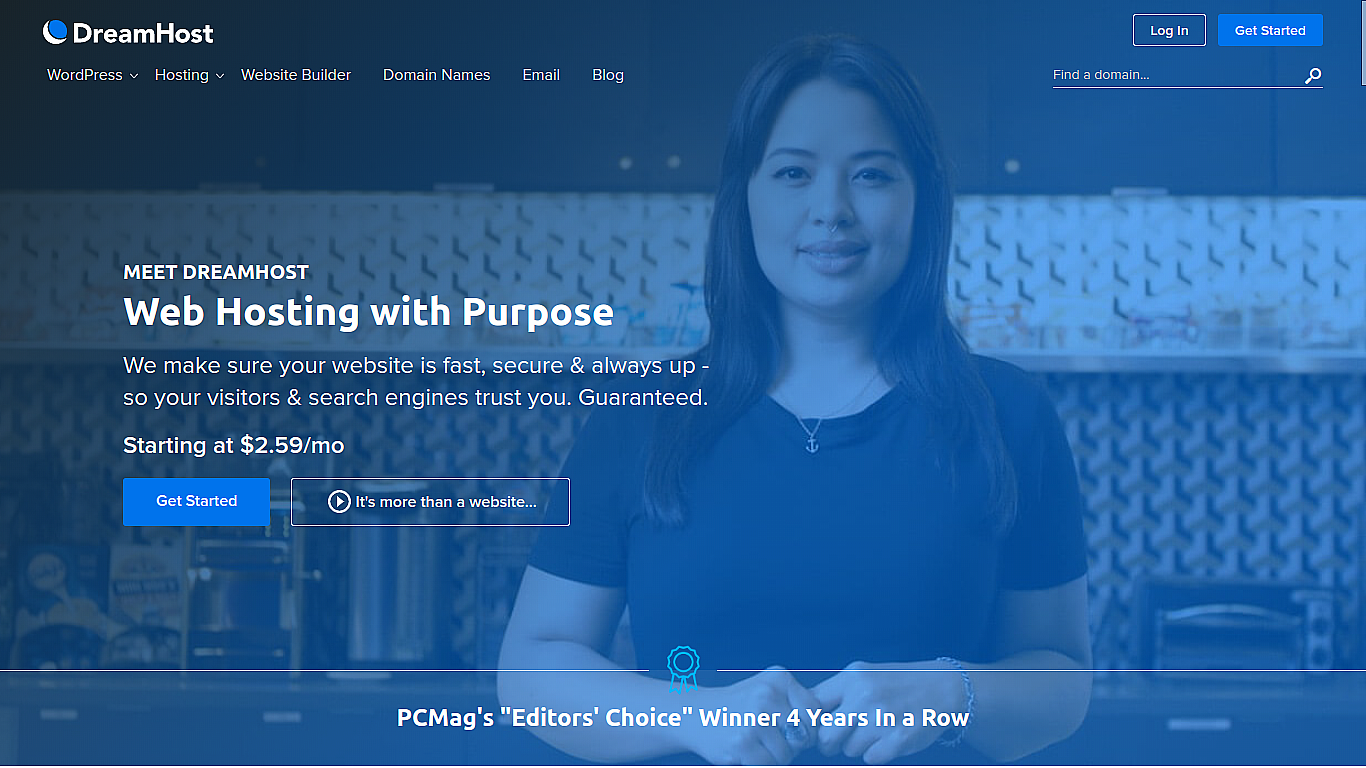
Task: Expand the Hosting menu chevron
Action: (x=219, y=76)
